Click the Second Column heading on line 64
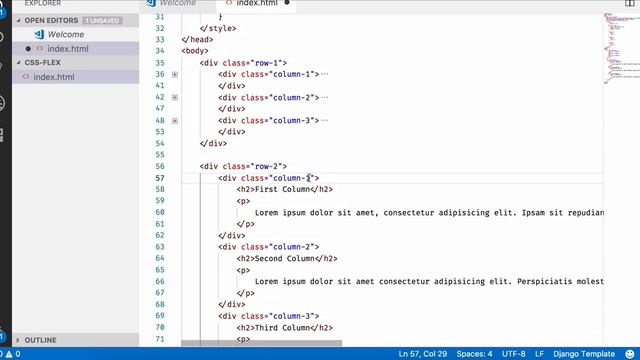Image resolution: width=640 pixels, height=360 pixels. (x=287, y=258)
